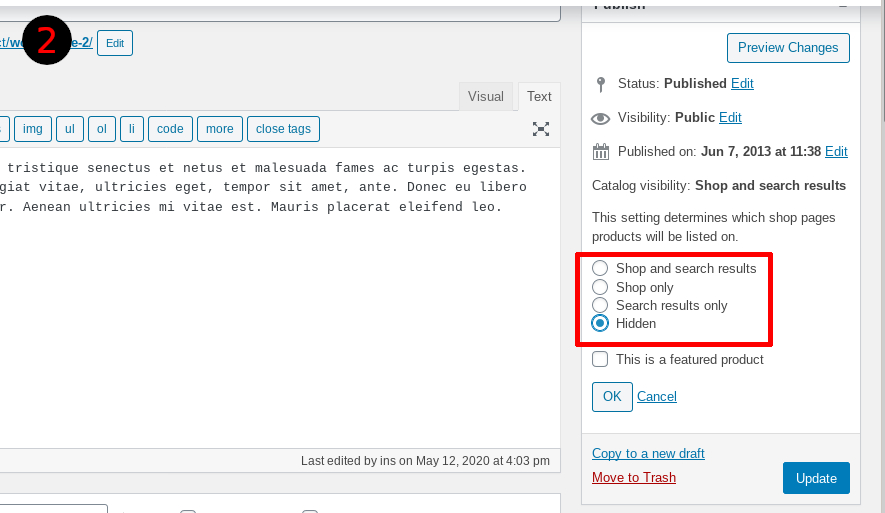Choose Search results only radio option
Viewport: 885px width, 513px height.
coord(600,305)
